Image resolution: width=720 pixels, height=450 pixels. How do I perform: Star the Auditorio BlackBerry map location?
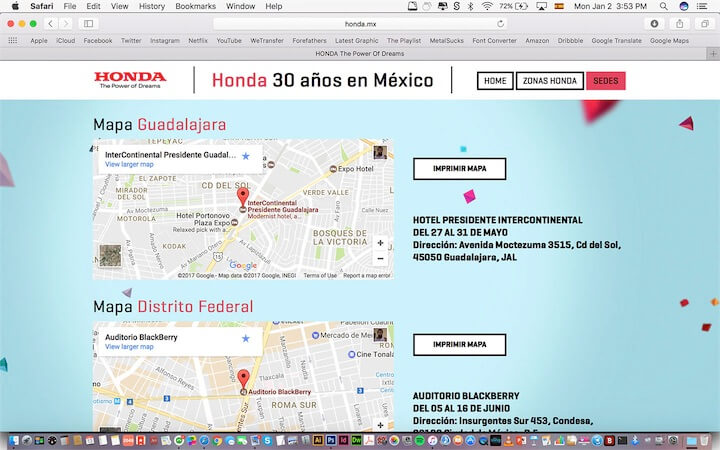pyautogui.click(x=246, y=339)
